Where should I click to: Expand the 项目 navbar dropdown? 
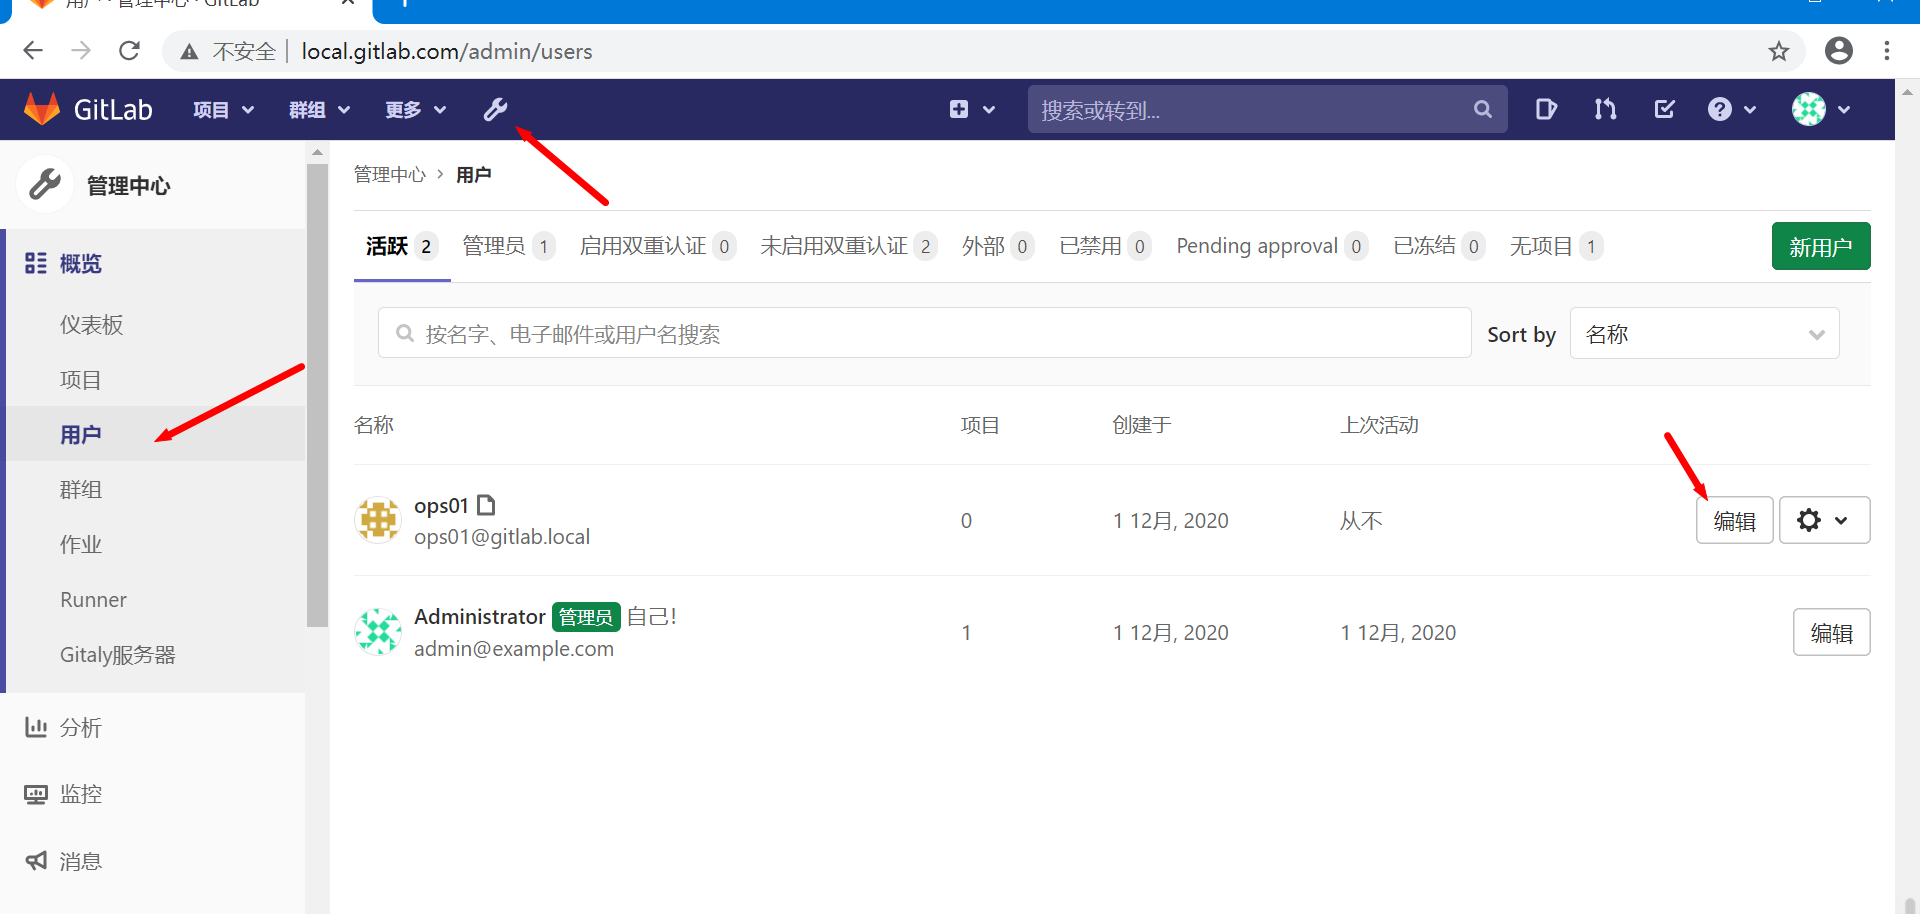click(x=223, y=110)
